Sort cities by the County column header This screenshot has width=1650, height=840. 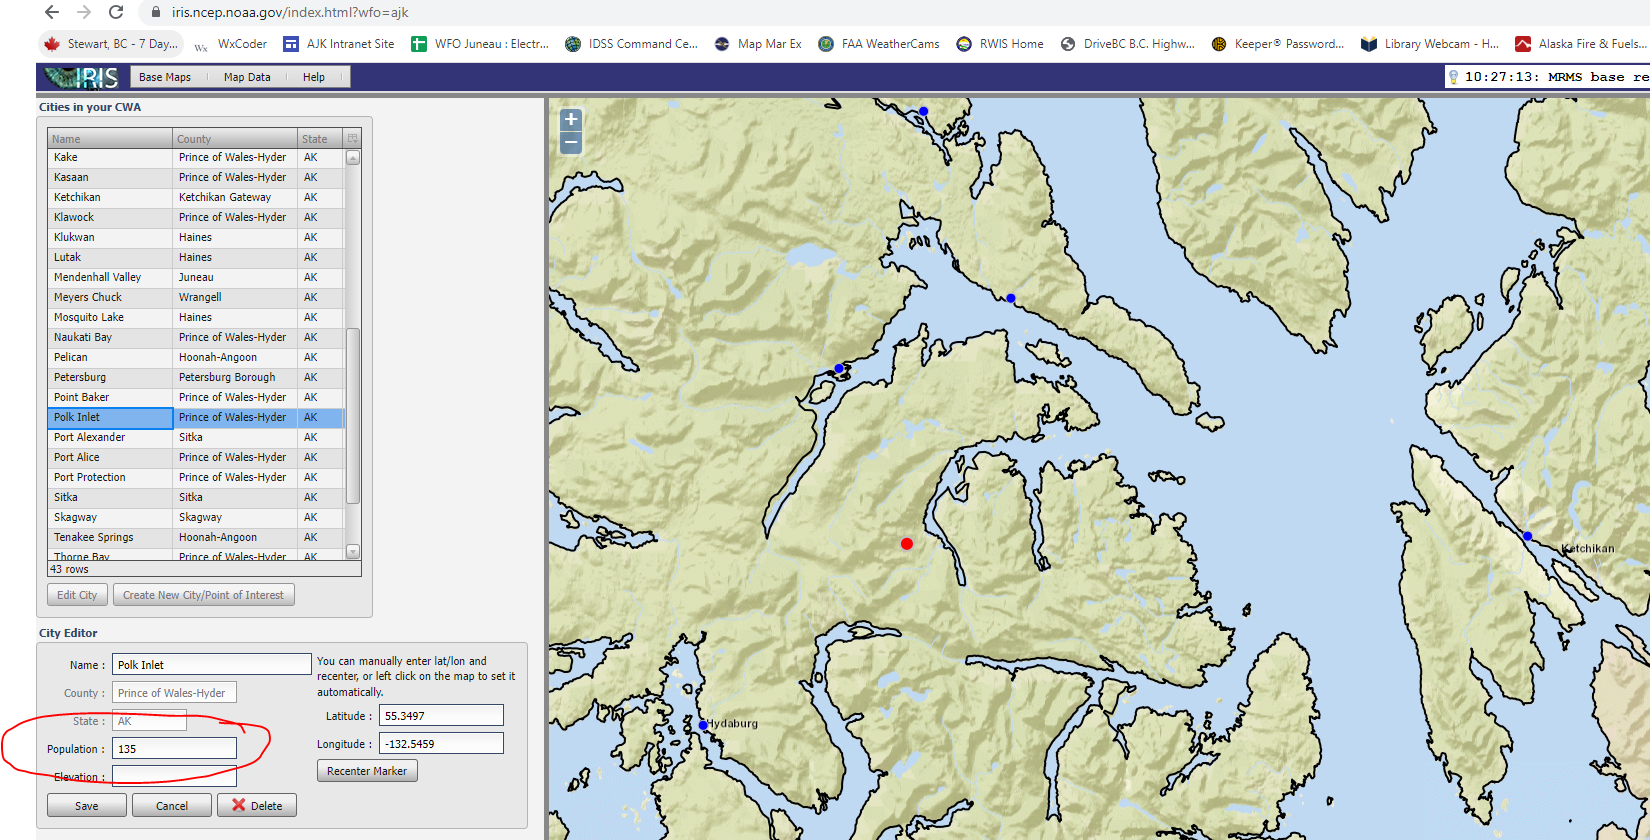coord(234,139)
